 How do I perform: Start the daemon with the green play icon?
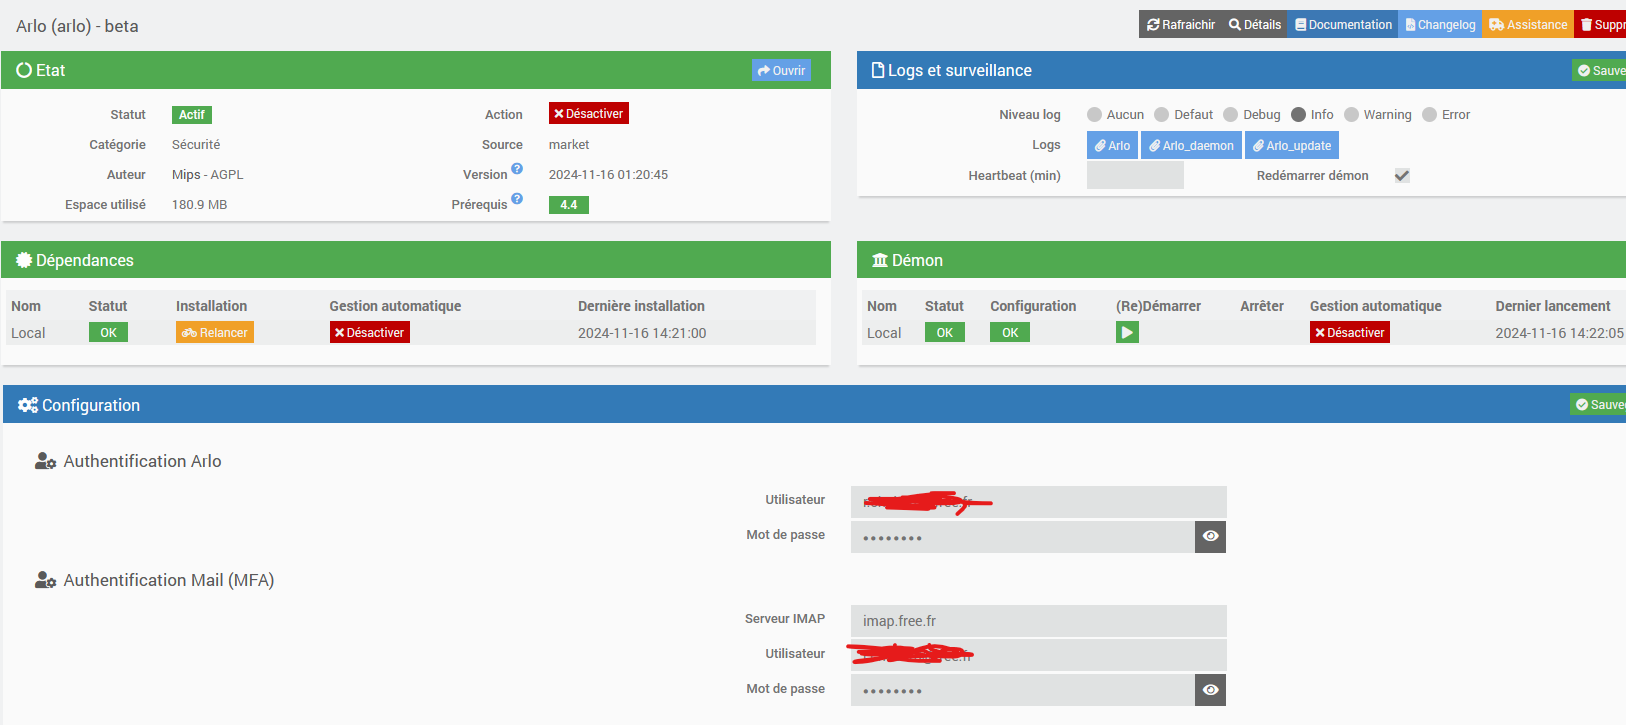pyautogui.click(x=1127, y=333)
